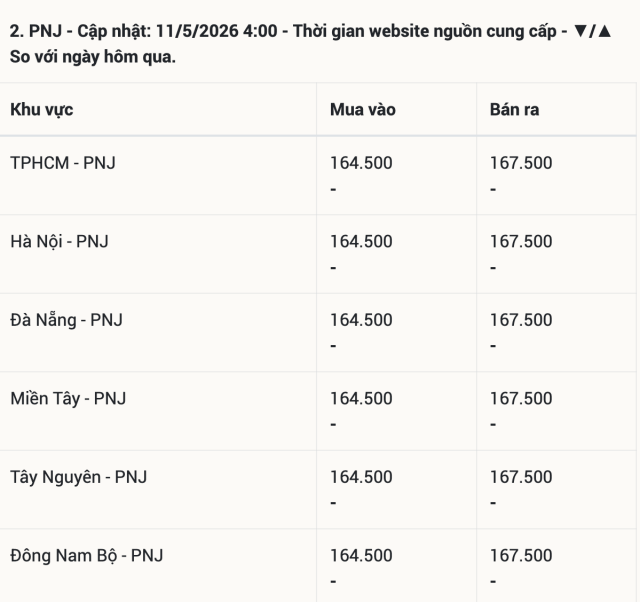Select the Bán ra column header

pos(514,109)
